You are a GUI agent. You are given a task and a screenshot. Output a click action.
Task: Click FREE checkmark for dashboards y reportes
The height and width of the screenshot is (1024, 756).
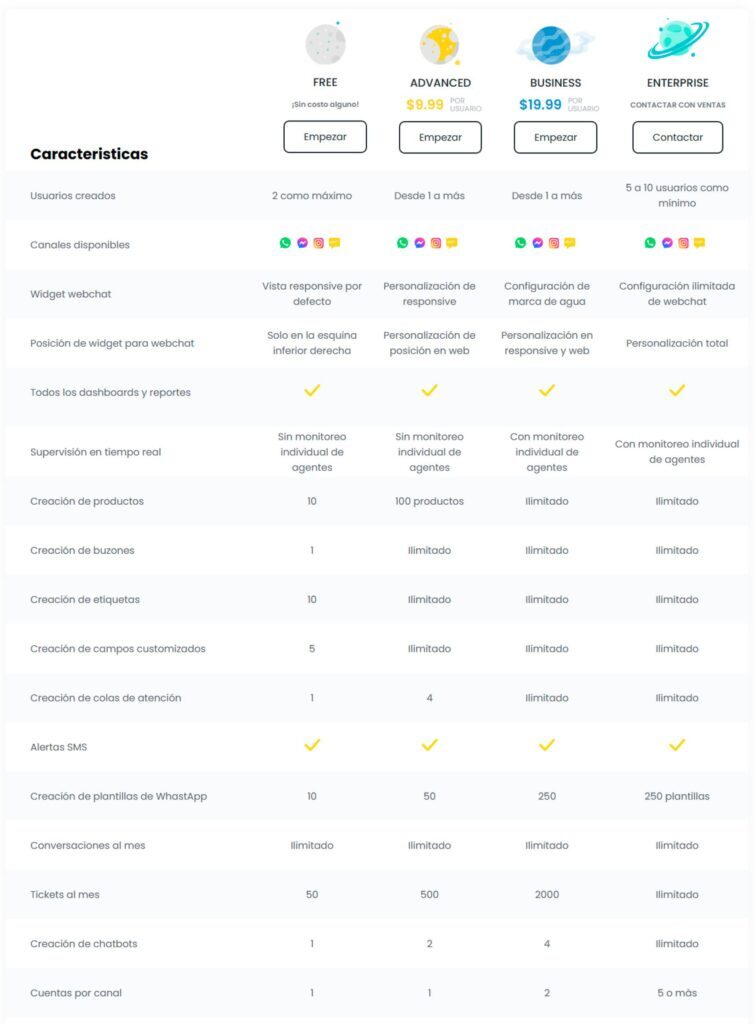(x=312, y=391)
